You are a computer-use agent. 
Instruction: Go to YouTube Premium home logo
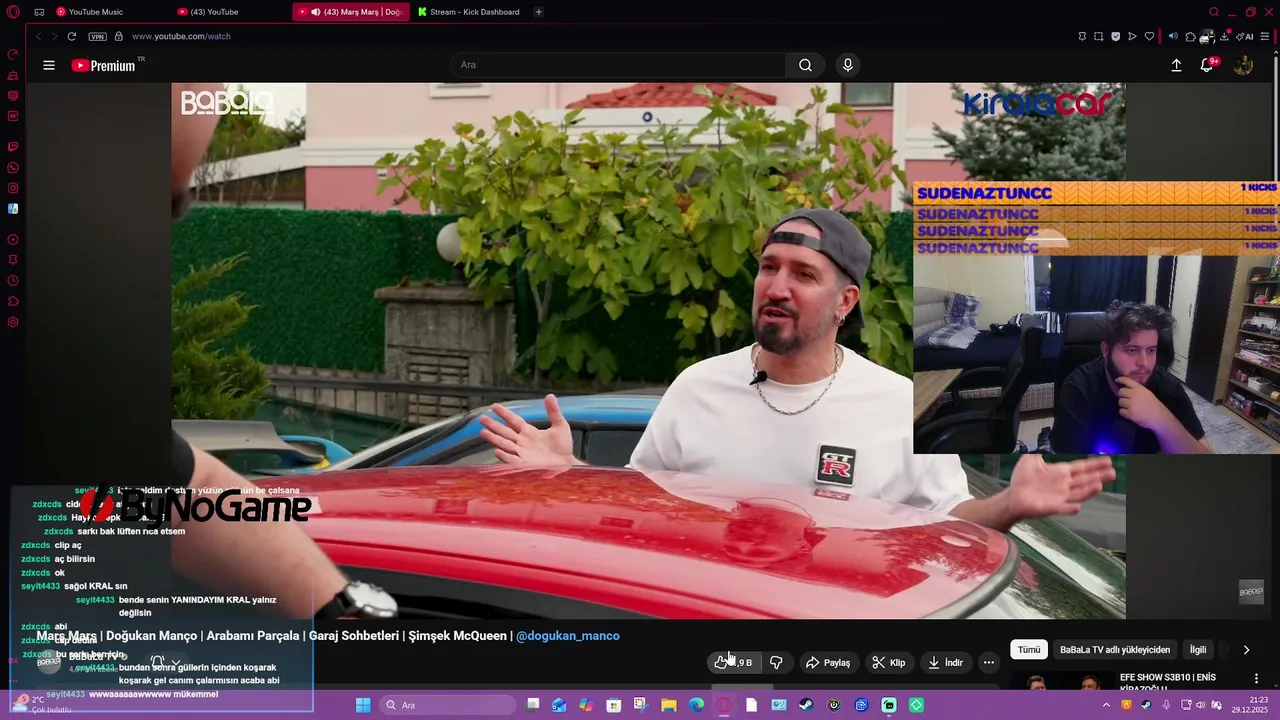[x=104, y=65]
